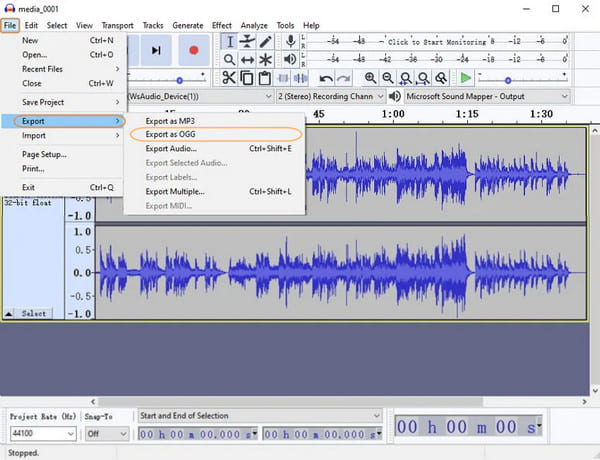Open the Analyze menu
The height and width of the screenshot is (460, 600).
(x=254, y=26)
